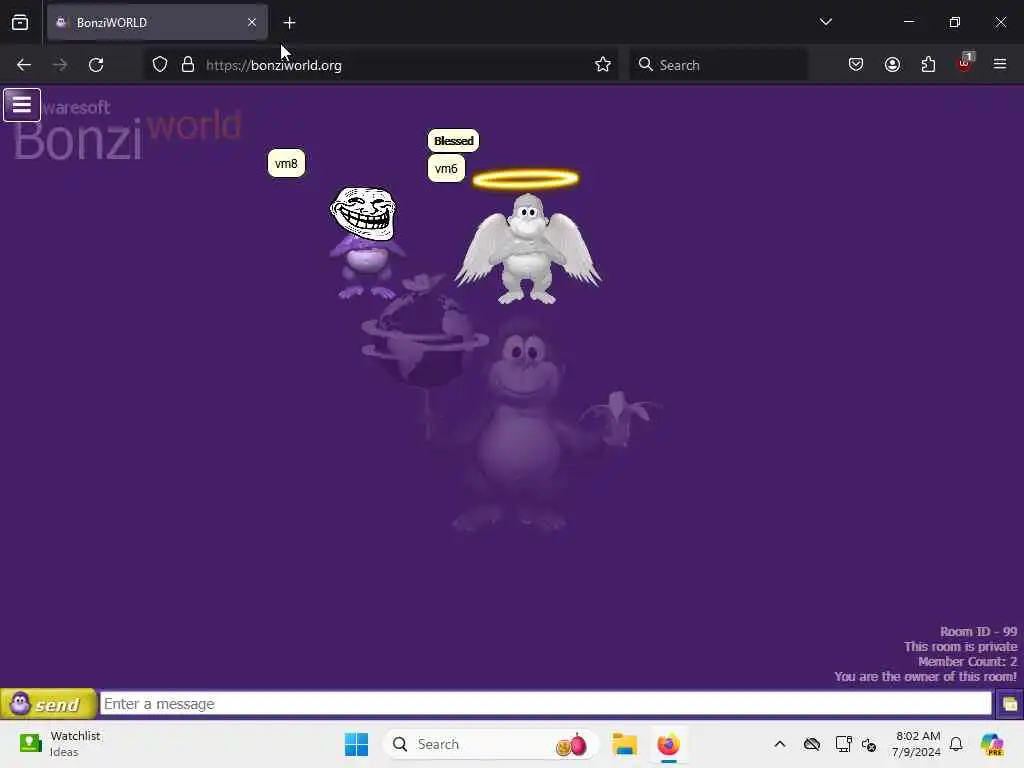Open the BonziWORLD hamburger menu

point(22,104)
